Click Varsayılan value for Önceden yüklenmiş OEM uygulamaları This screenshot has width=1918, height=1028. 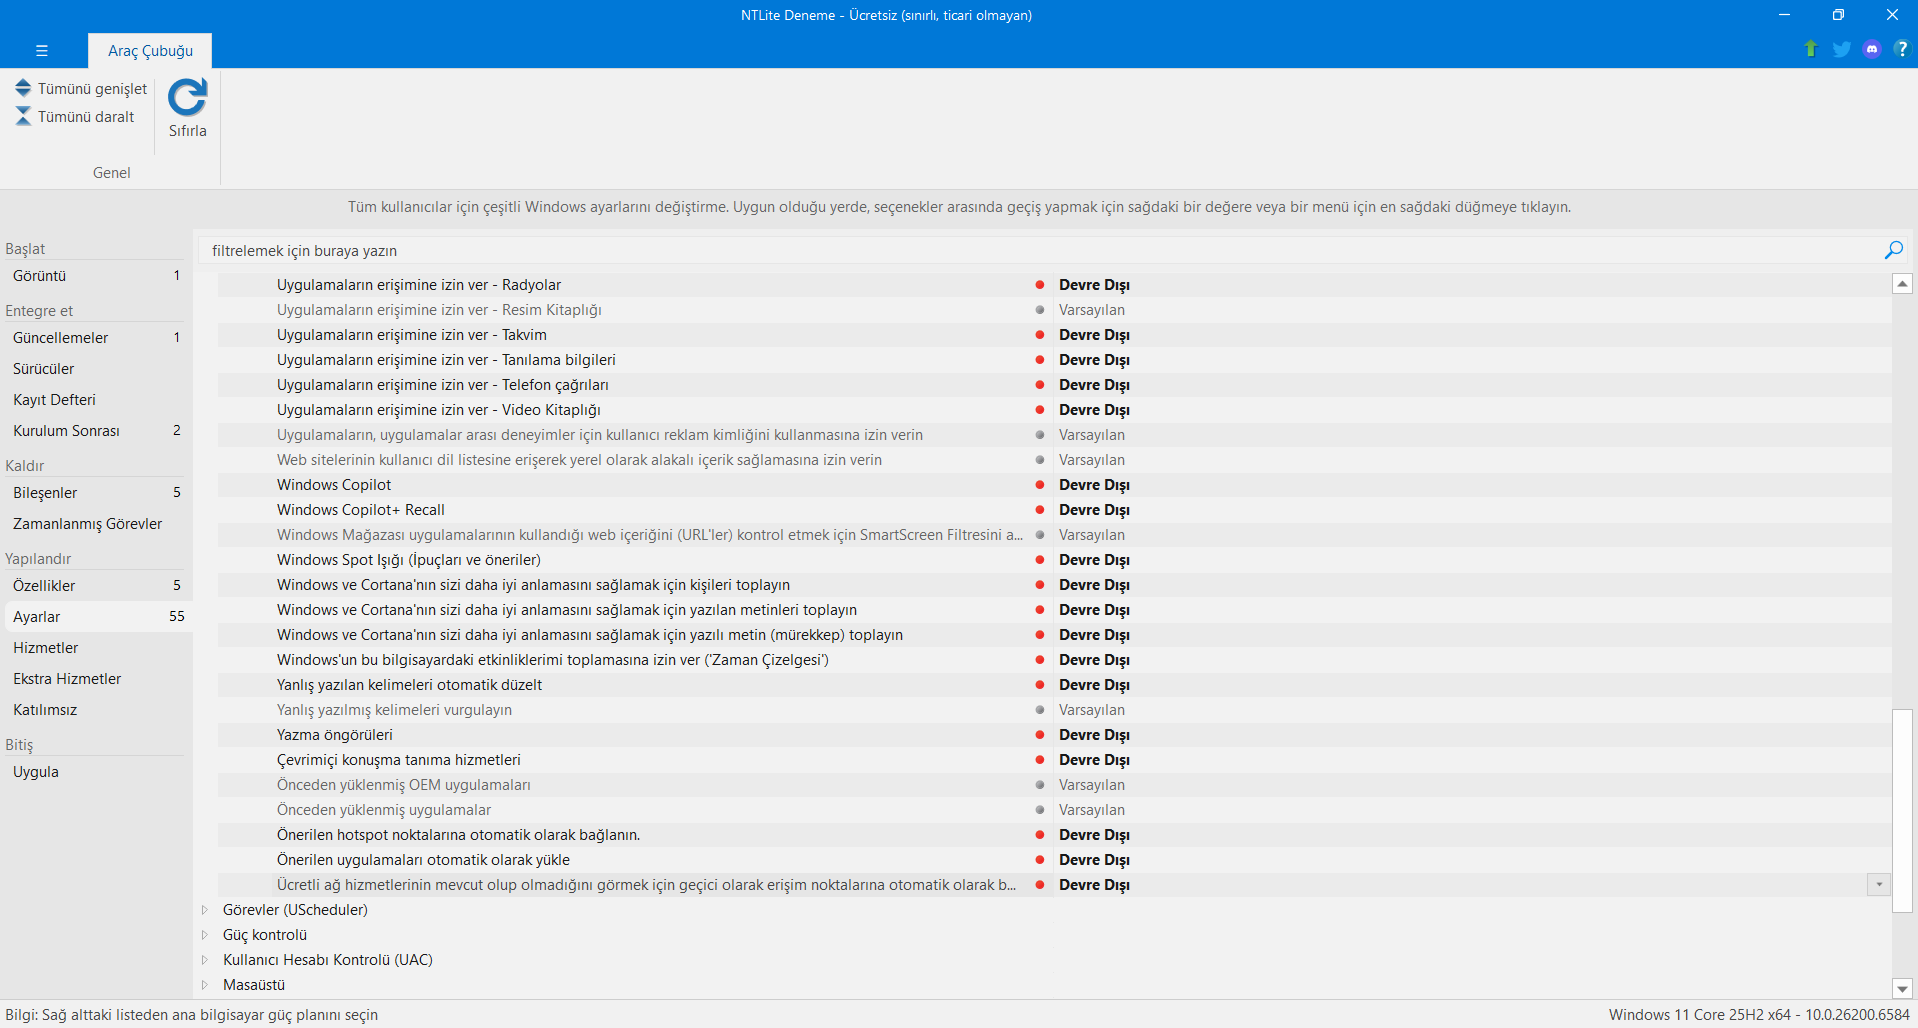(1092, 785)
